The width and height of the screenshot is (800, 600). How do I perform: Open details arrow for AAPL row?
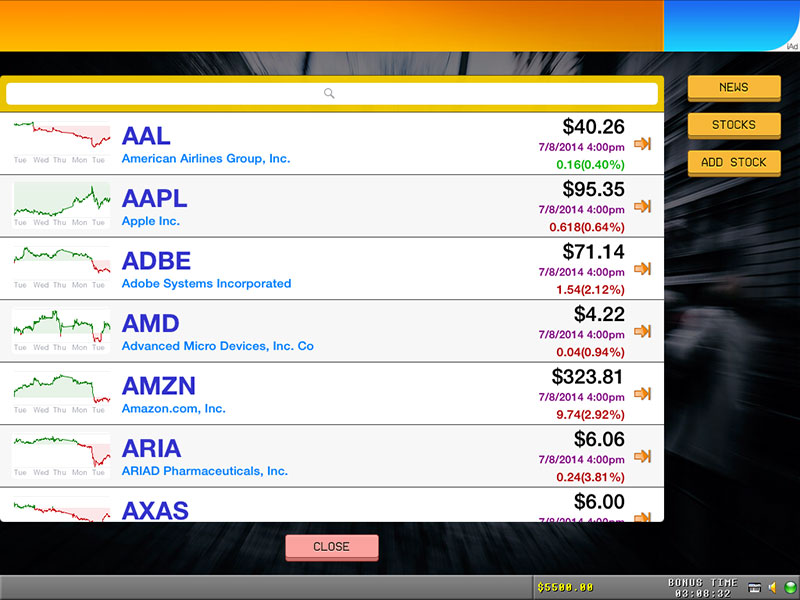(642, 206)
